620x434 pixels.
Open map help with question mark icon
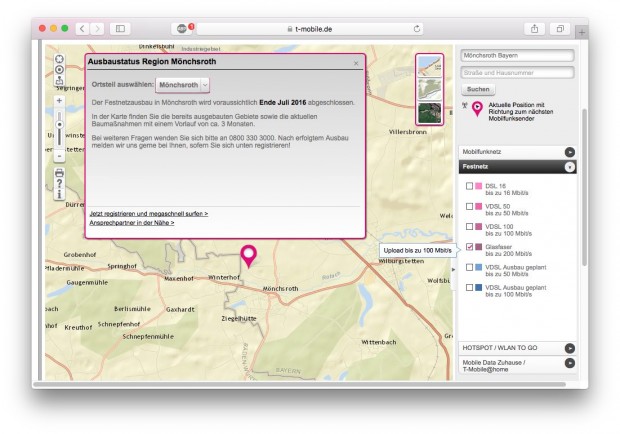point(59,183)
